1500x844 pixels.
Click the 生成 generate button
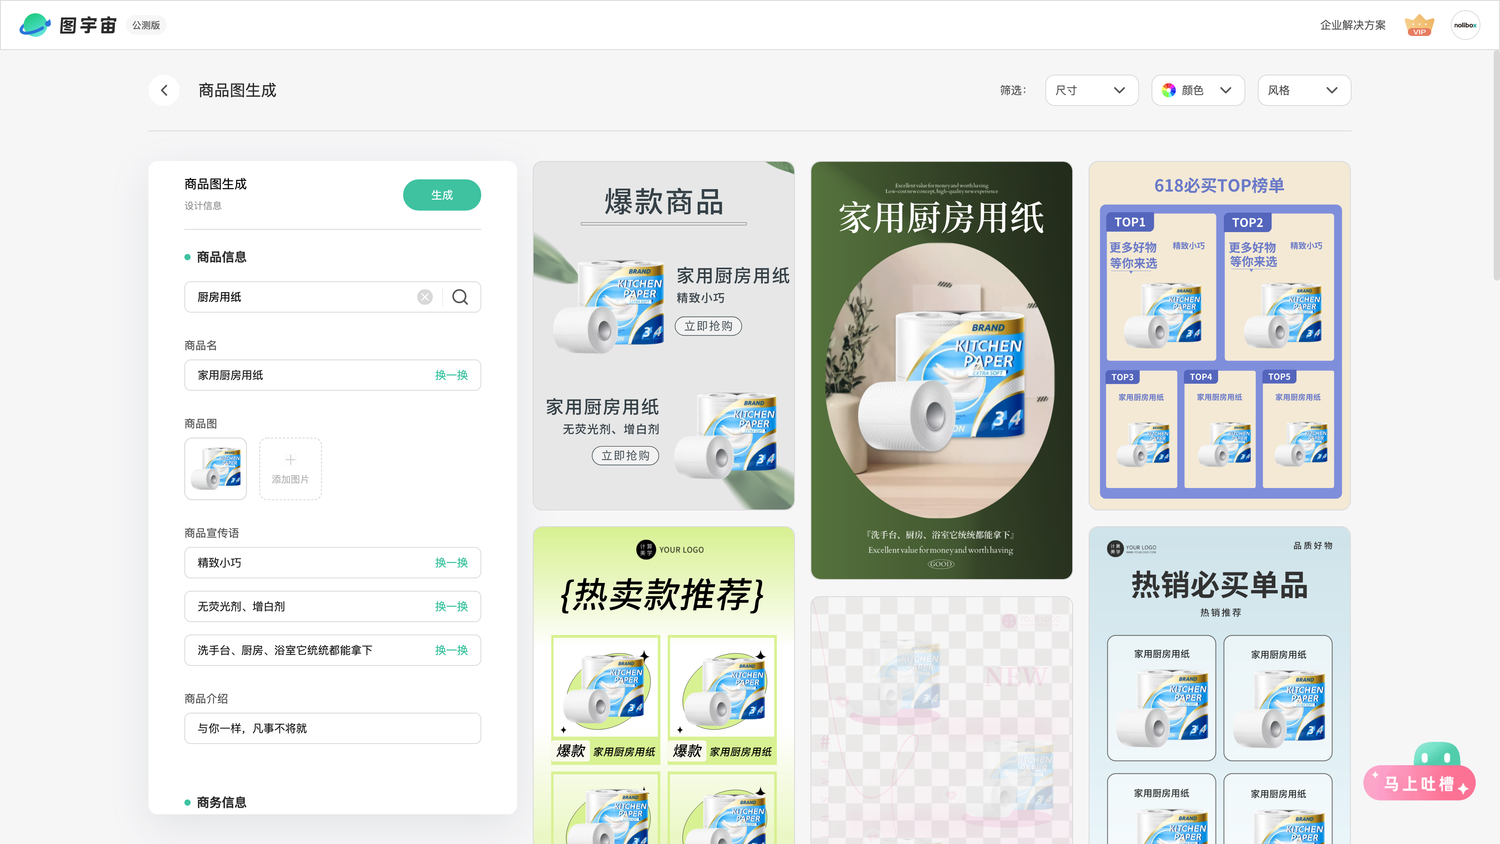tap(442, 195)
